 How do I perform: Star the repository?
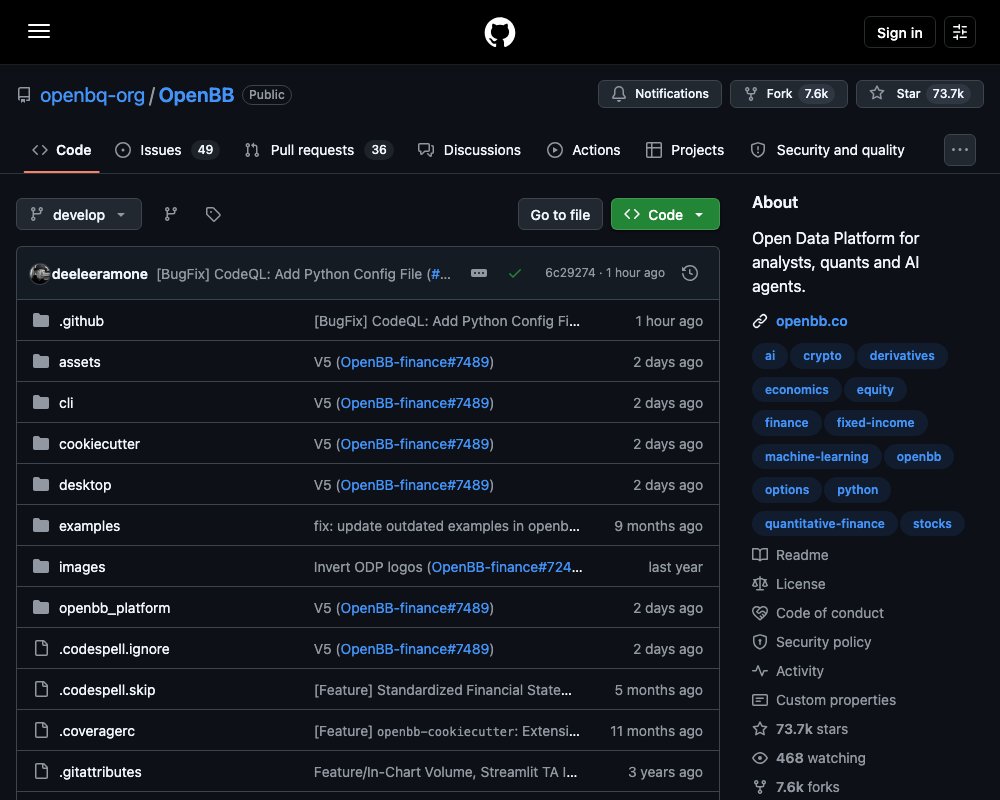pyautogui.click(x=919, y=94)
